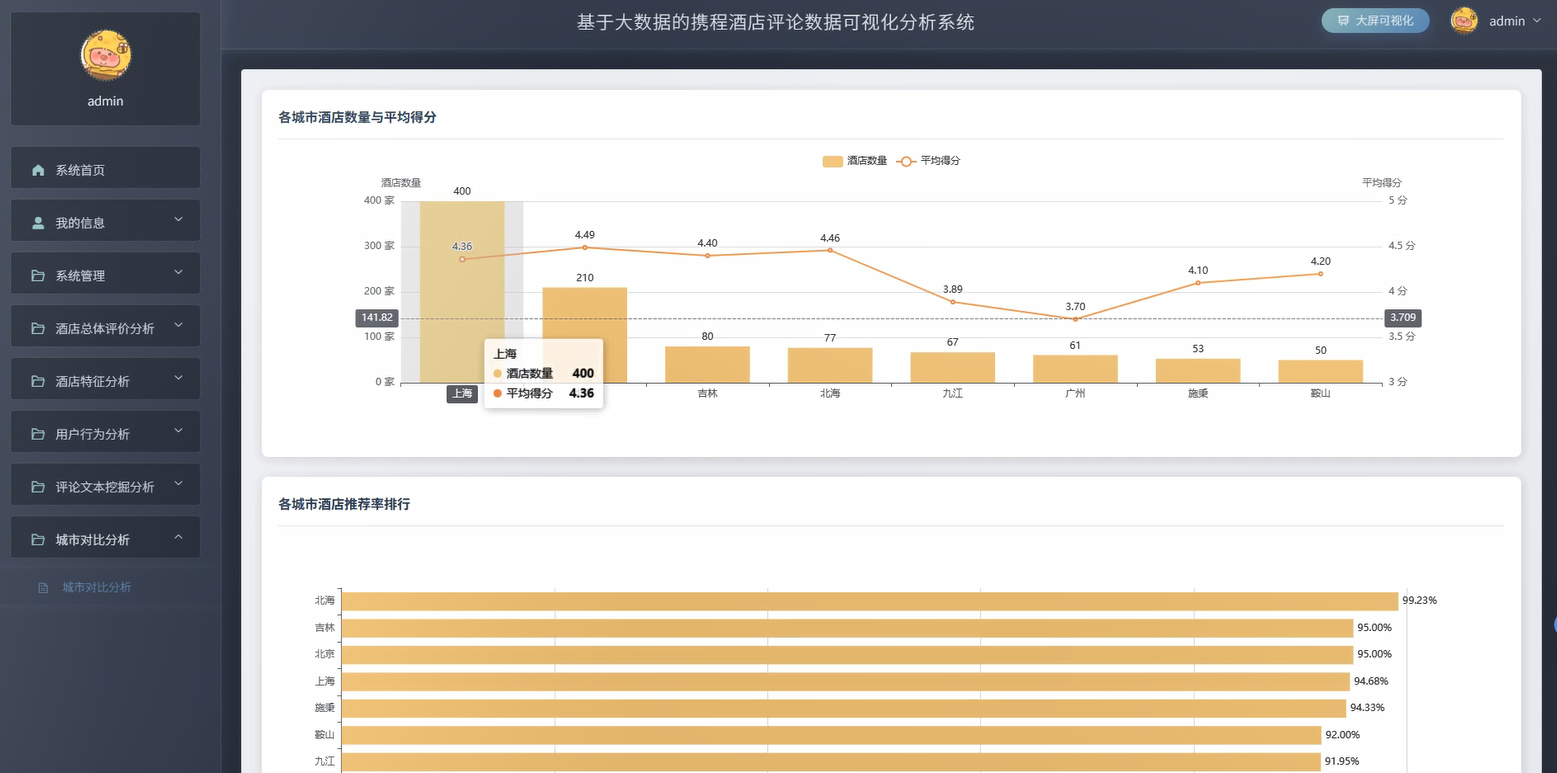Click the 141.82 axis pointer label
This screenshot has width=1557, height=773.
click(x=377, y=318)
